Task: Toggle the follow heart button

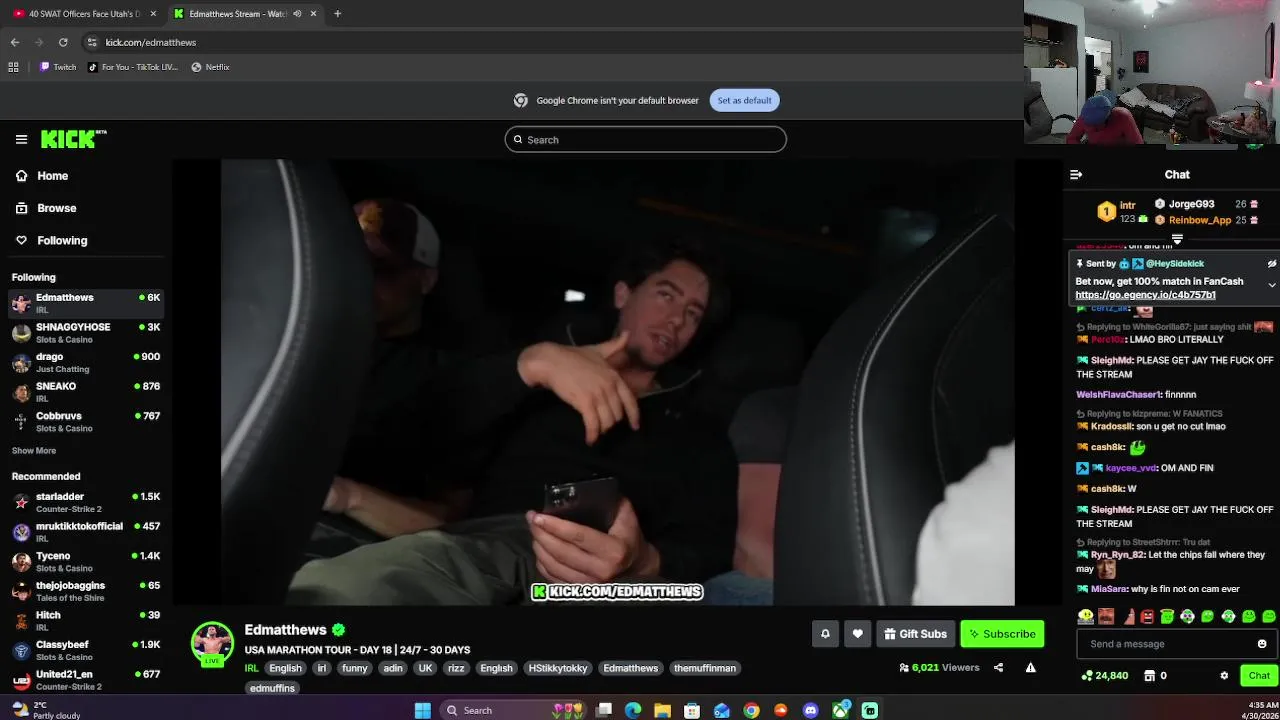Action: [x=857, y=634]
